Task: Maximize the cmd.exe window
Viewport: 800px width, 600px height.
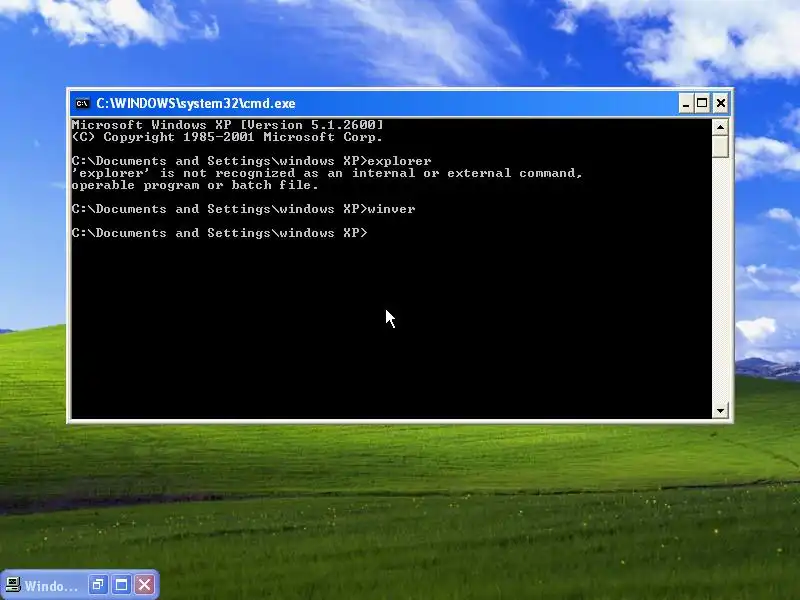Action: pyautogui.click(x=702, y=104)
